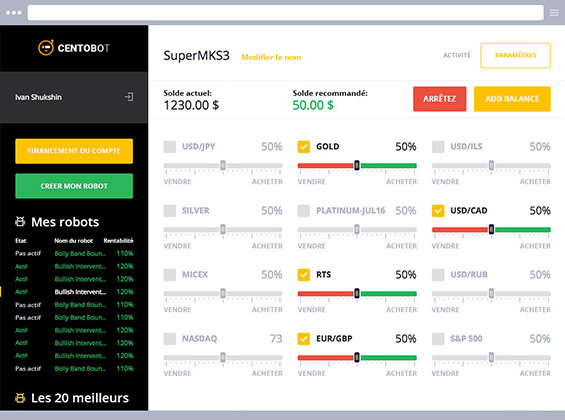The height and width of the screenshot is (420, 565).
Task: Enable the NASDAQ asset checkbox
Action: coord(170,339)
